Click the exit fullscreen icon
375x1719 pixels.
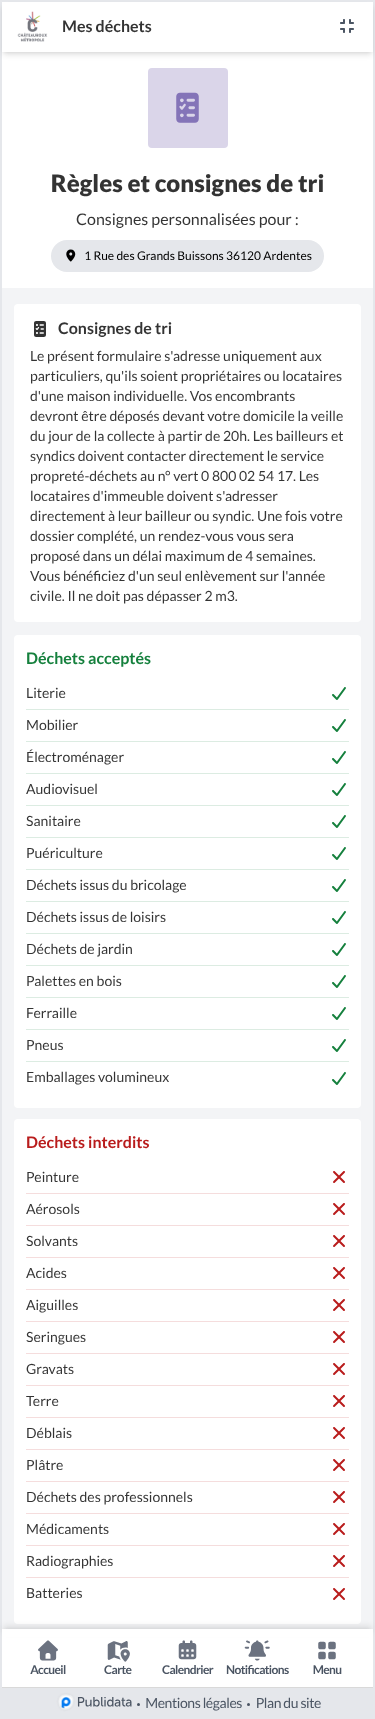pos(347,27)
